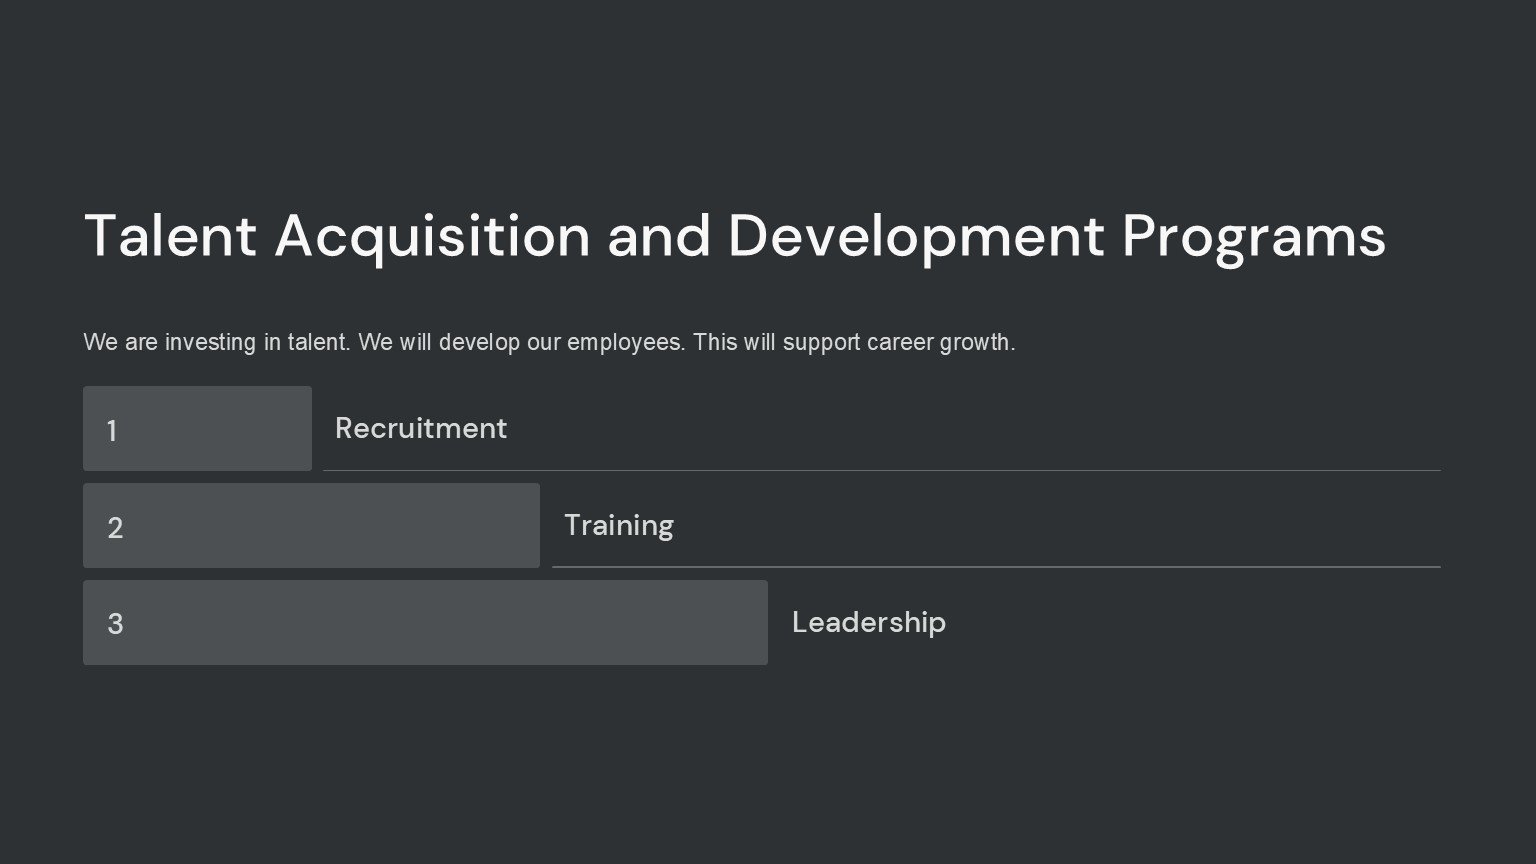Select the widest gray bar numbered 3
This screenshot has height=864, width=1536.
click(425, 622)
